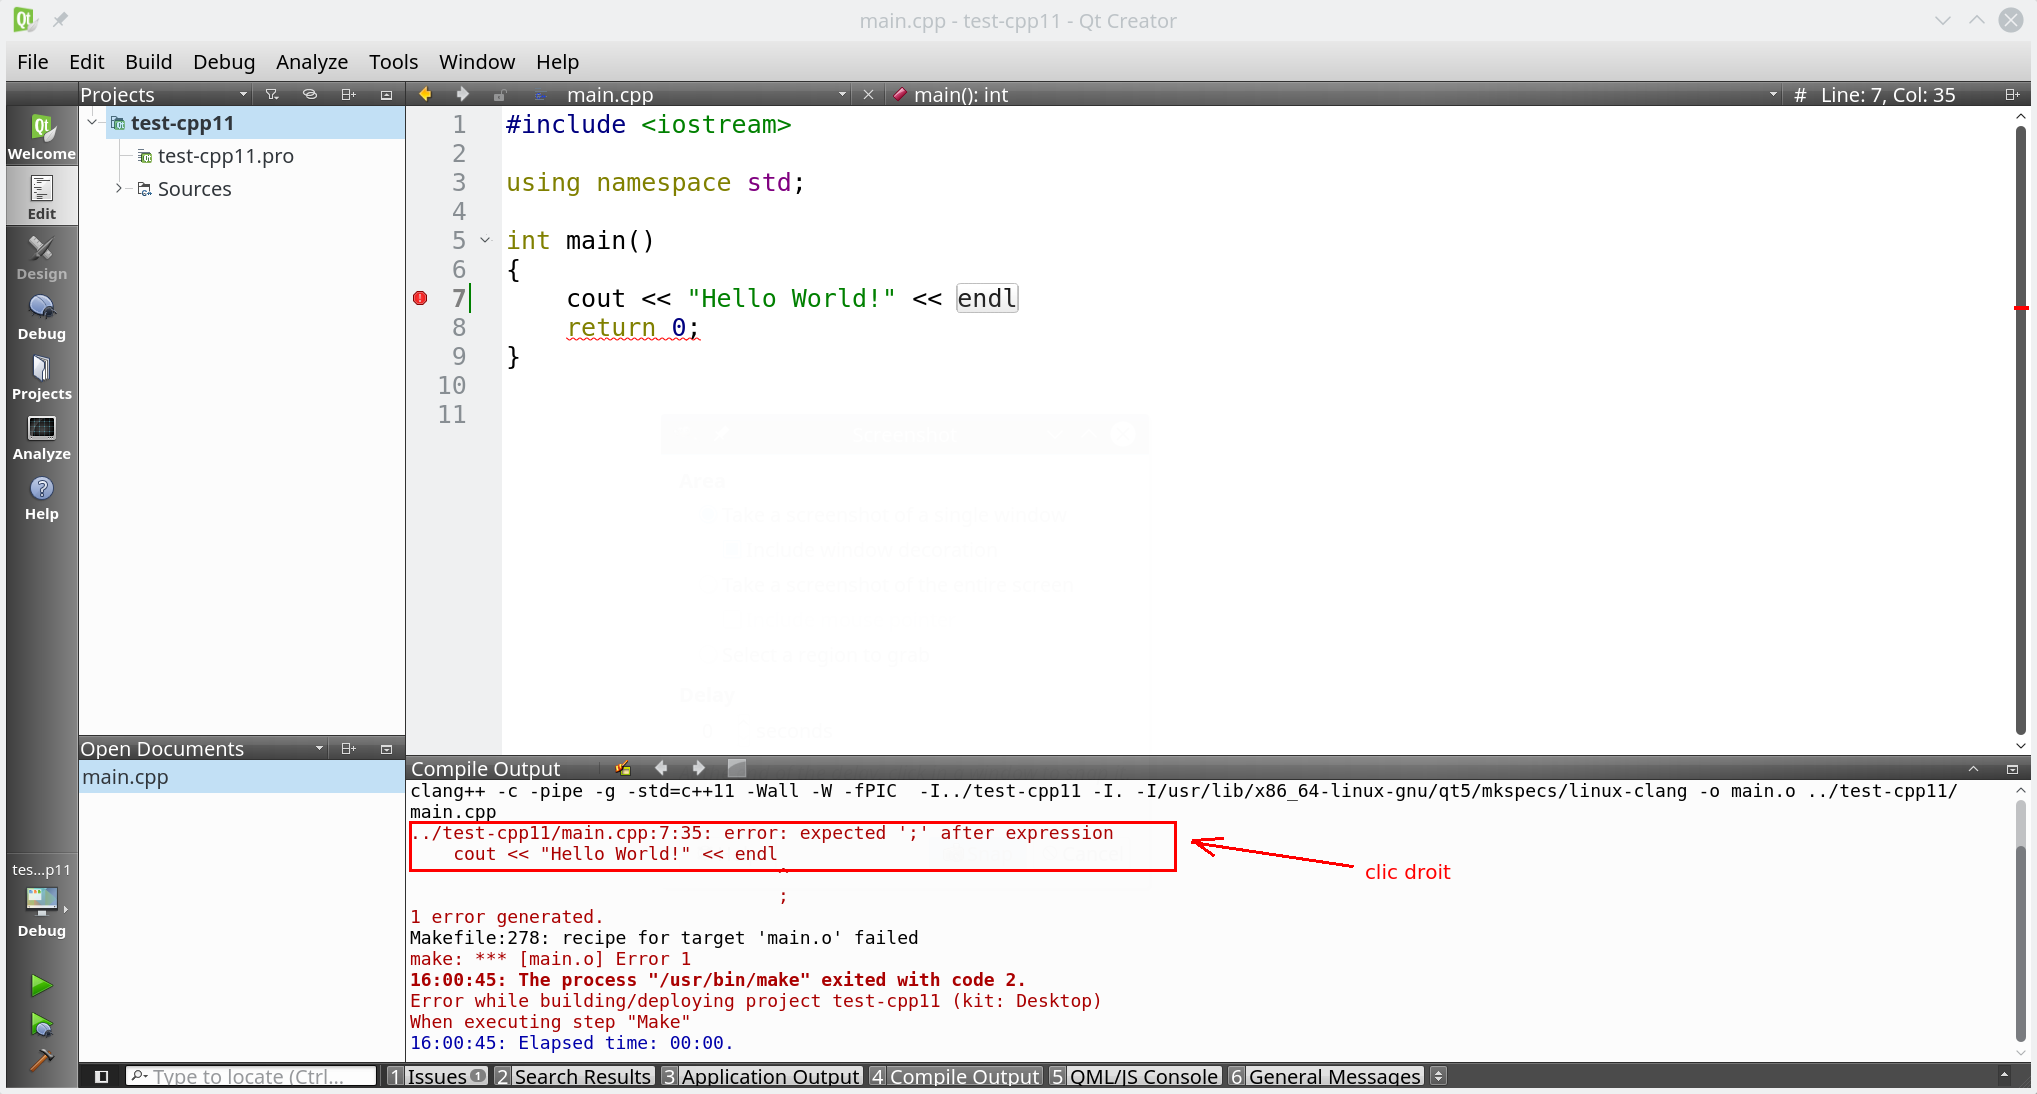Close the main.cpp document
The height and width of the screenshot is (1094, 2037).
(868, 94)
